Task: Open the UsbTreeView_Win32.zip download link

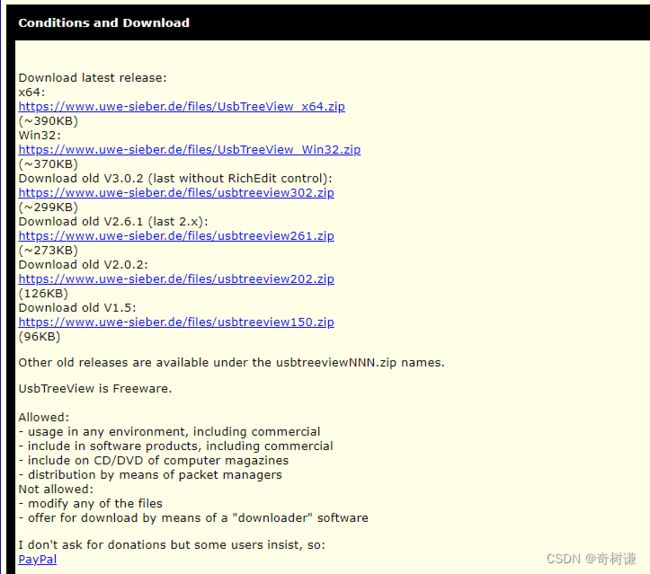Action: 189,150
